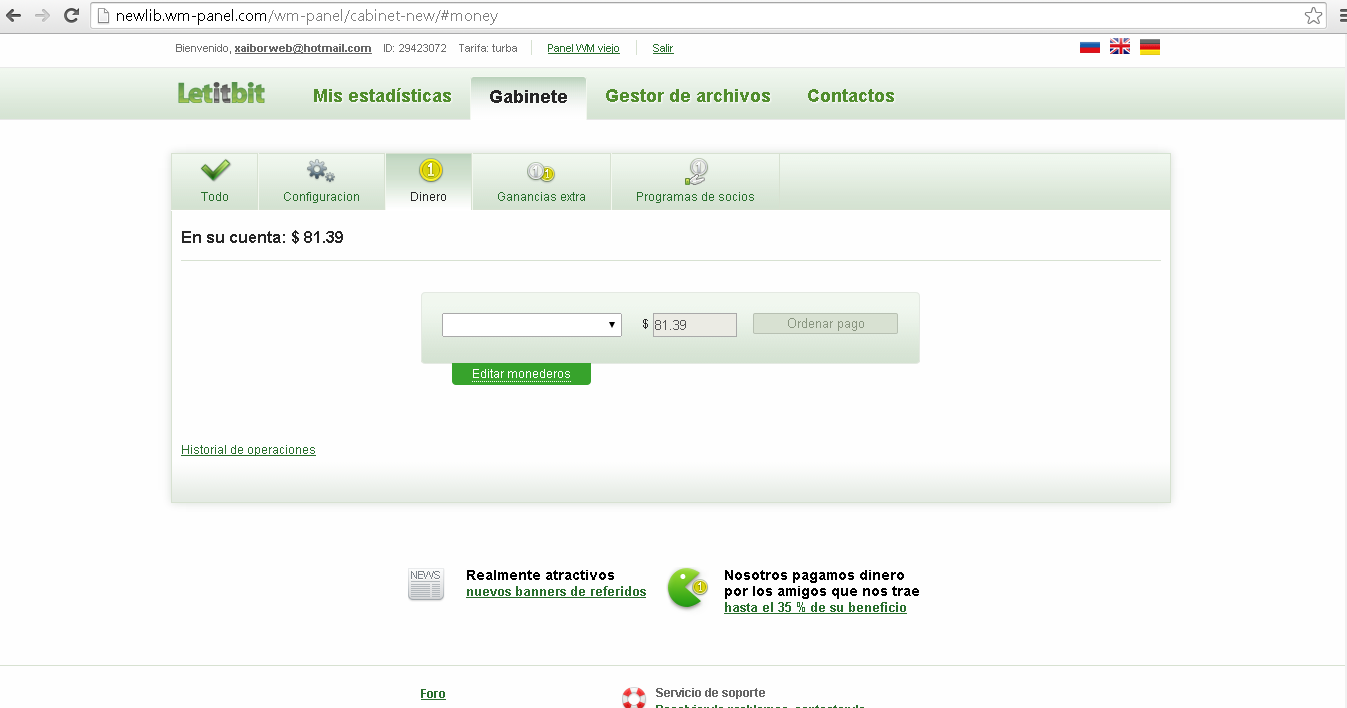
Task: Click the coins Ganancias extra icon
Action: pos(541,172)
